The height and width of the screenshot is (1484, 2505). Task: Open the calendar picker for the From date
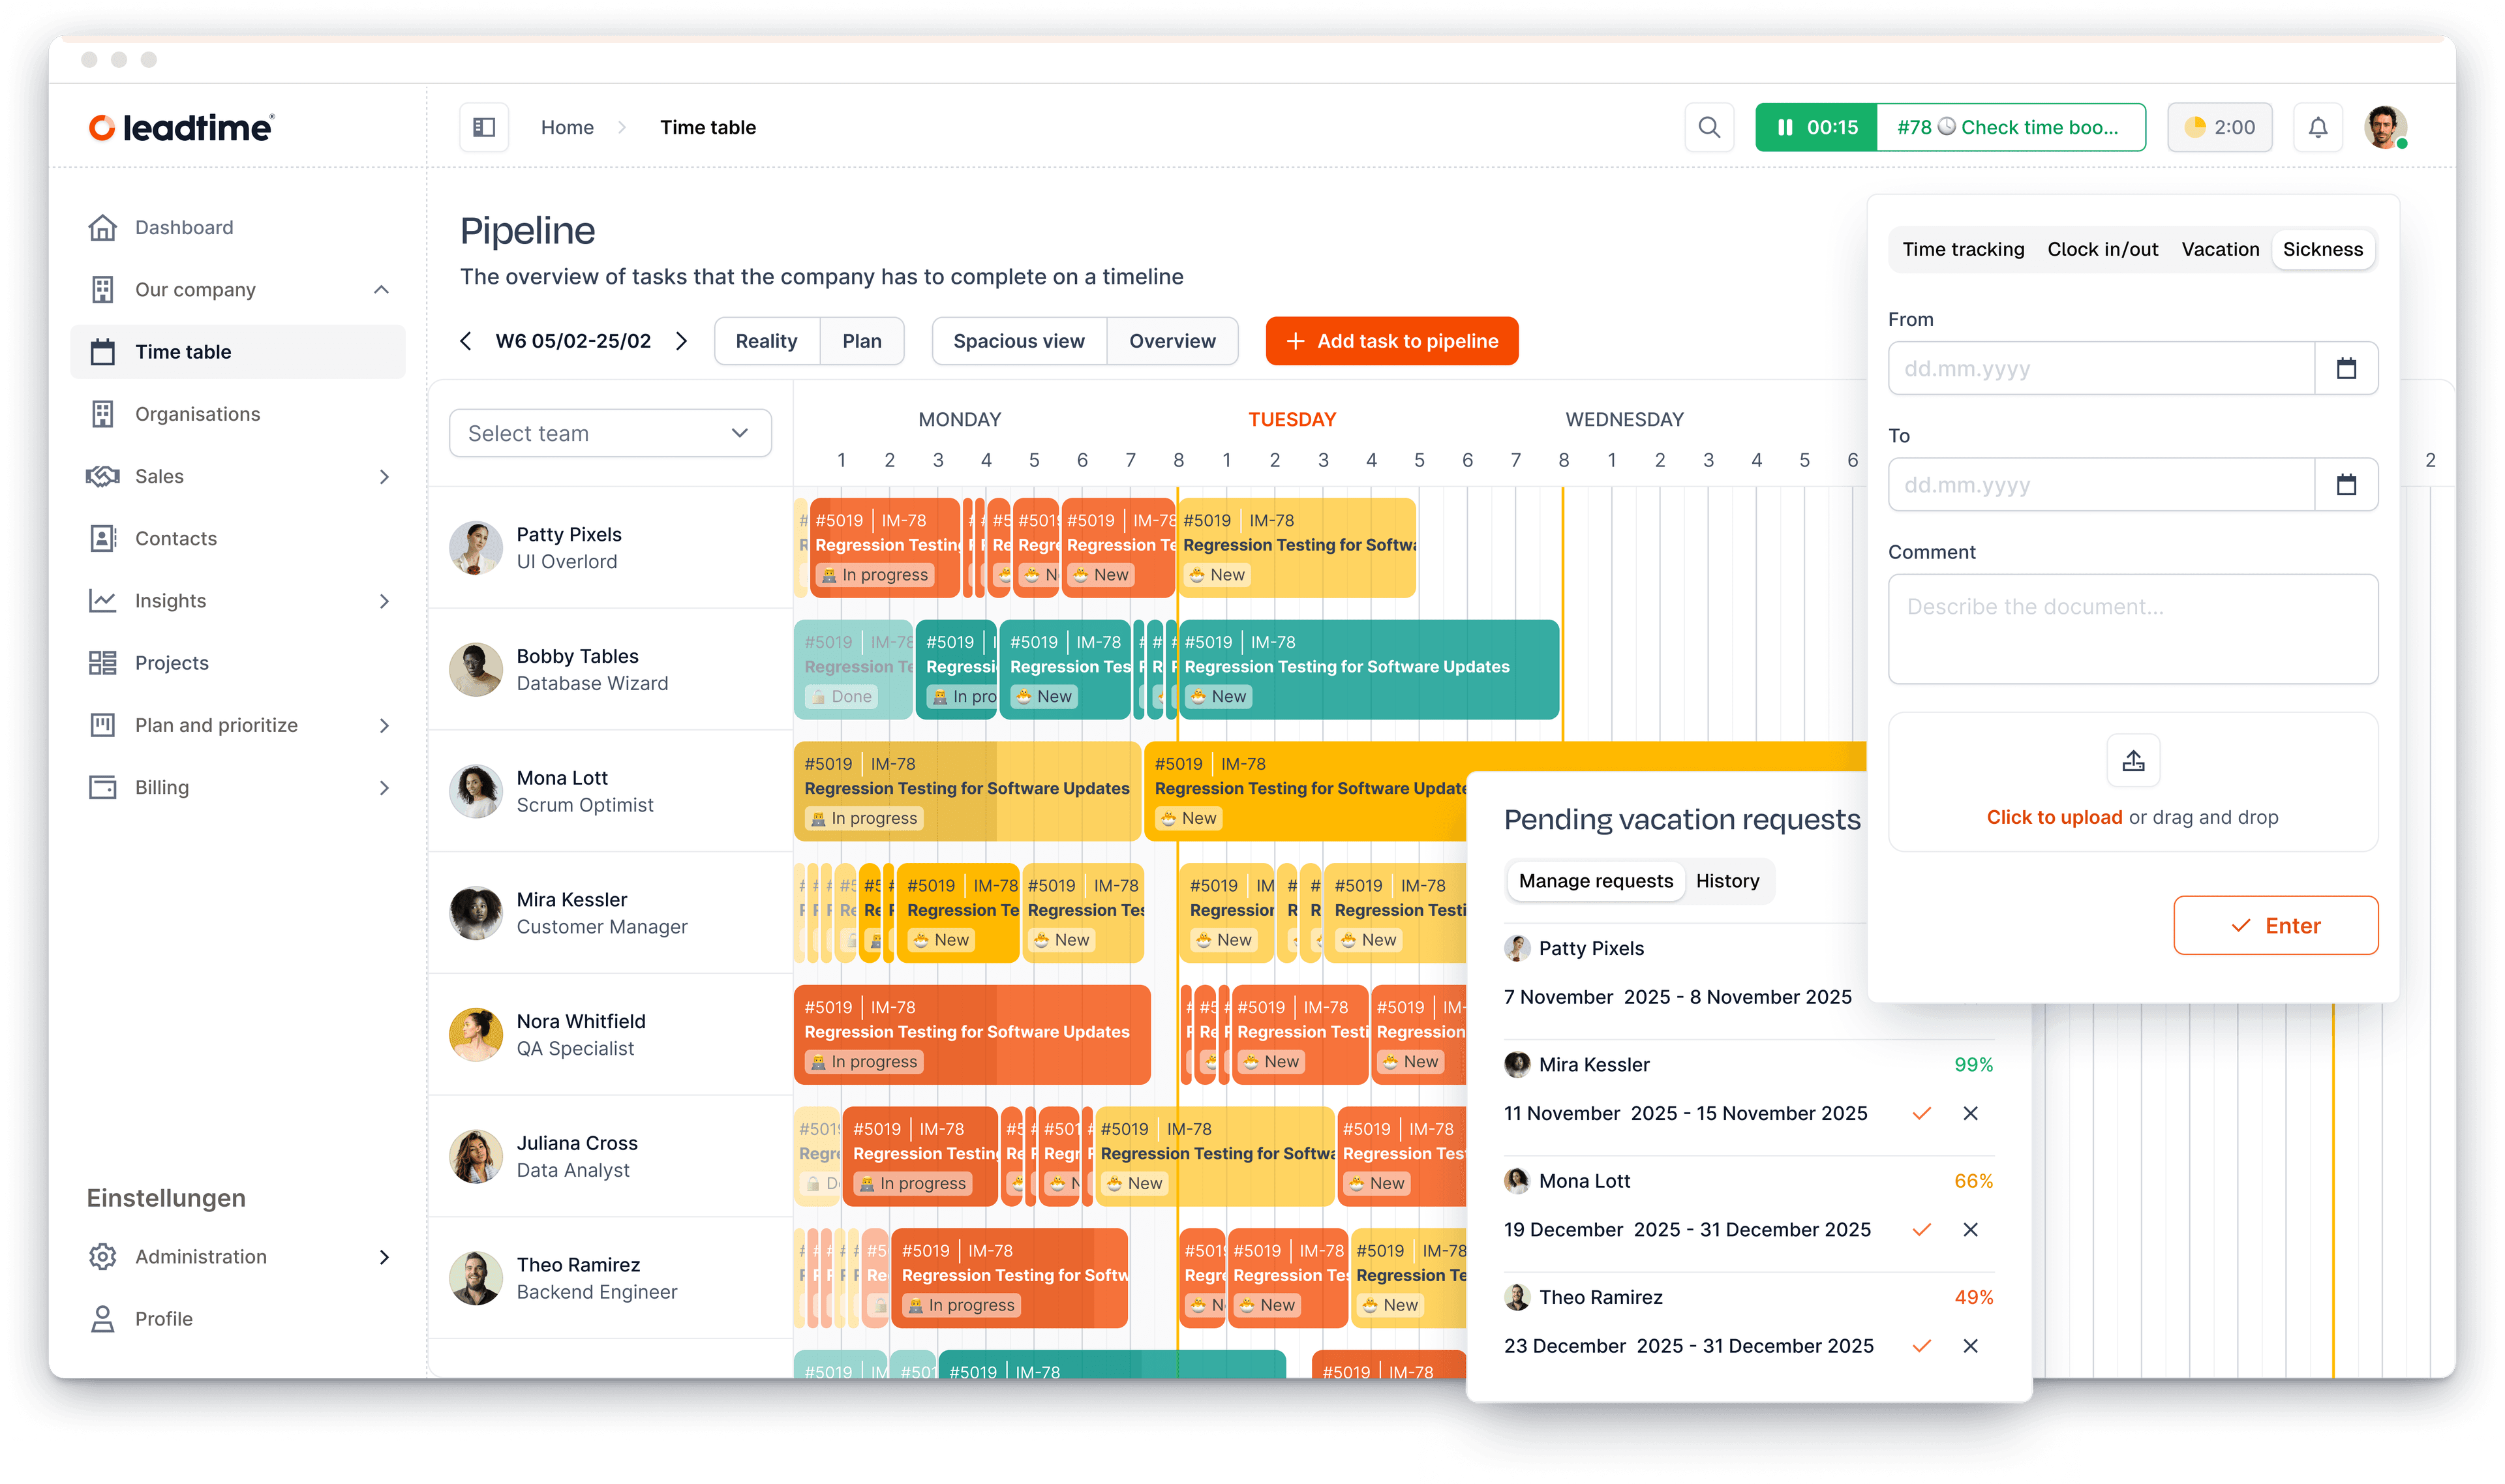2347,368
